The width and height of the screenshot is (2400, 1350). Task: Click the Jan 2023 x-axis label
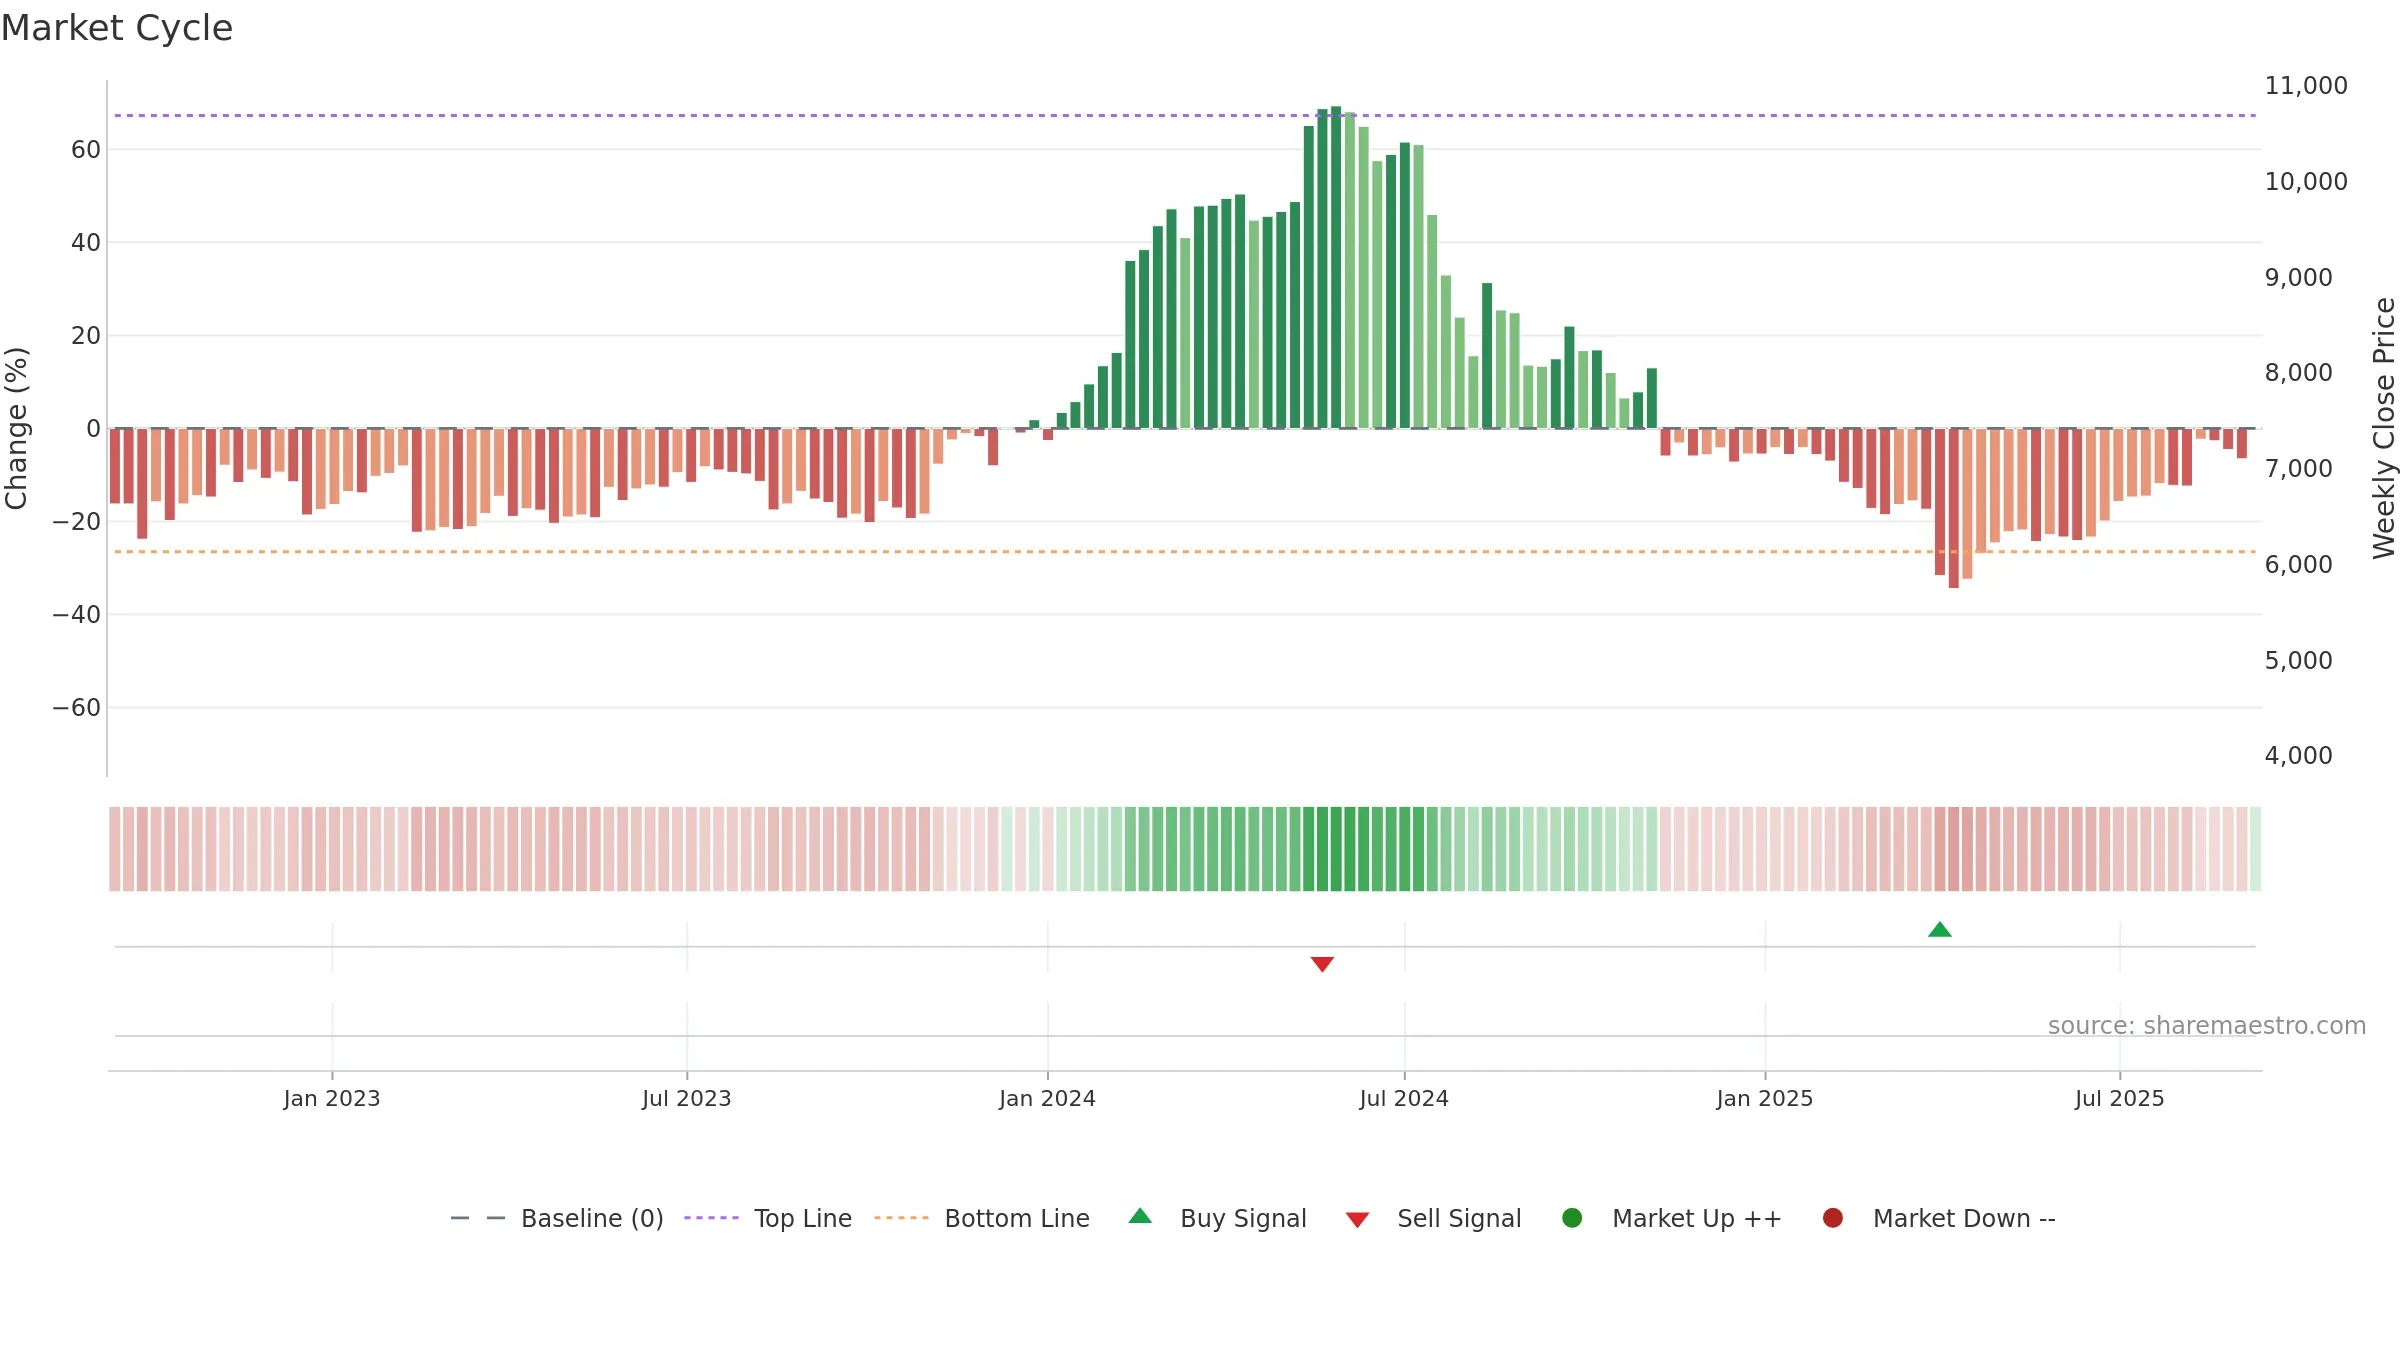click(x=332, y=1098)
